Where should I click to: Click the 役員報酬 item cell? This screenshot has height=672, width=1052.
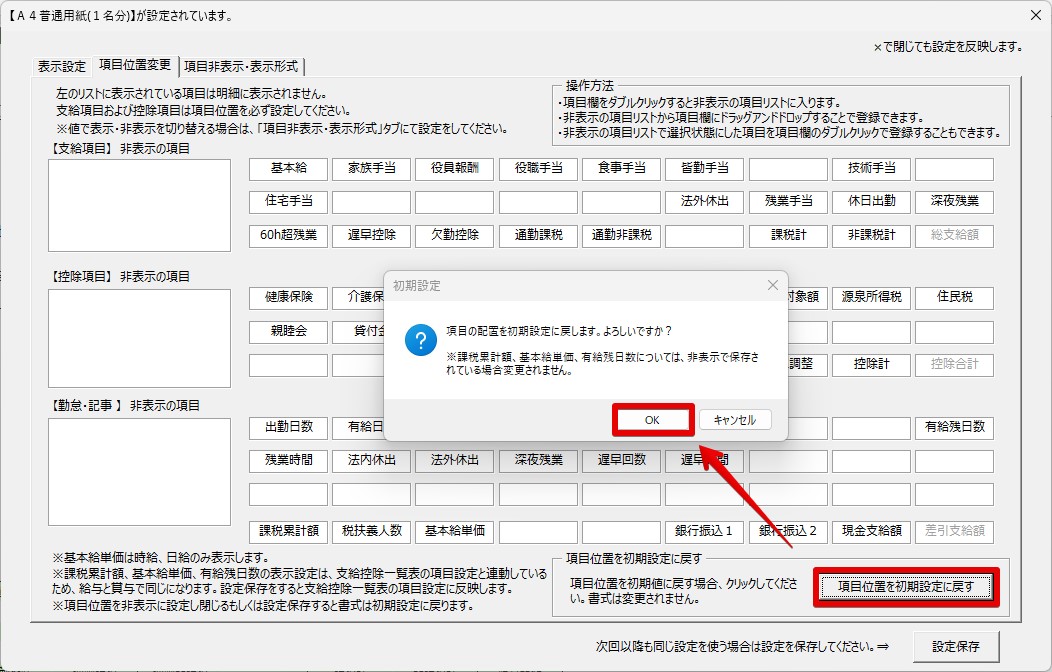coord(454,169)
